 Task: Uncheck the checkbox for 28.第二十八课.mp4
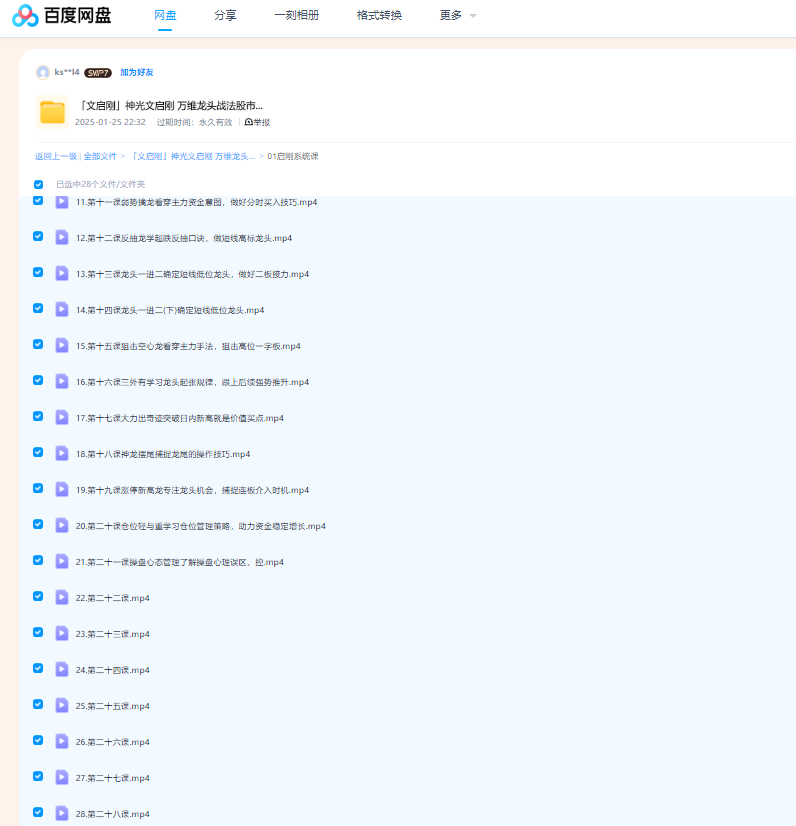tap(38, 812)
